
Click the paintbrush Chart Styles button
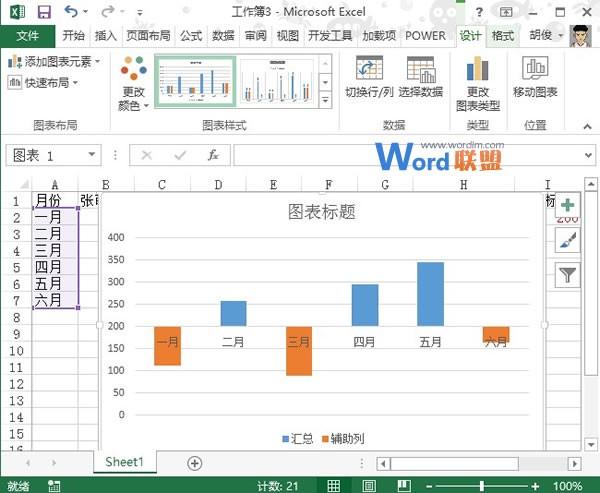[x=567, y=240]
